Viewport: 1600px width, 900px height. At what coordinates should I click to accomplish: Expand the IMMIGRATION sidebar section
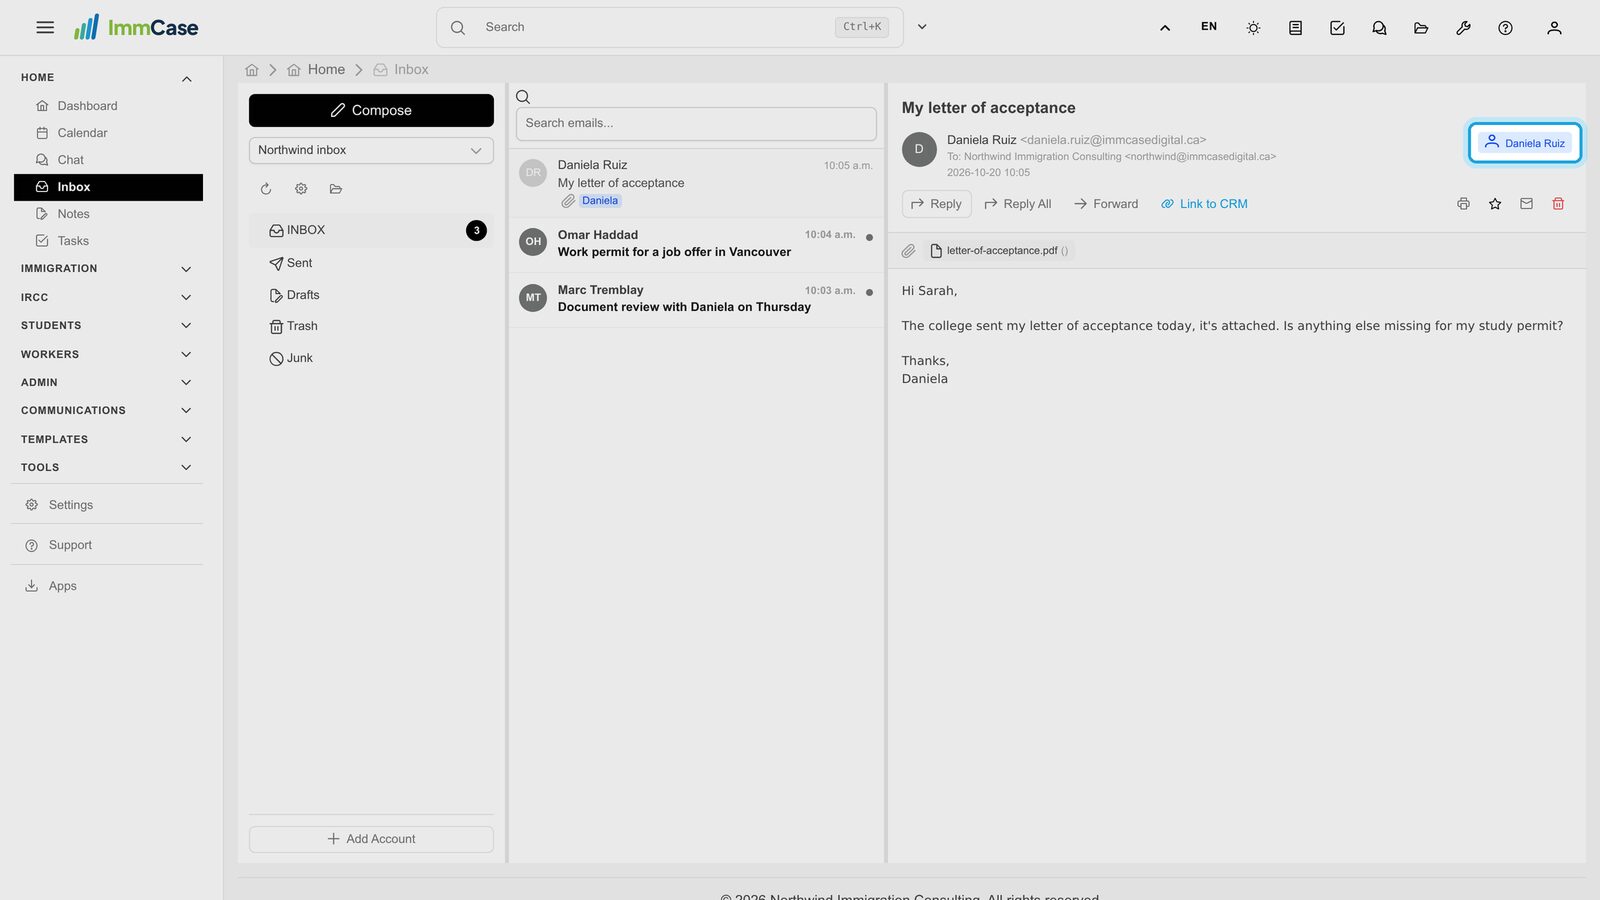click(186, 269)
